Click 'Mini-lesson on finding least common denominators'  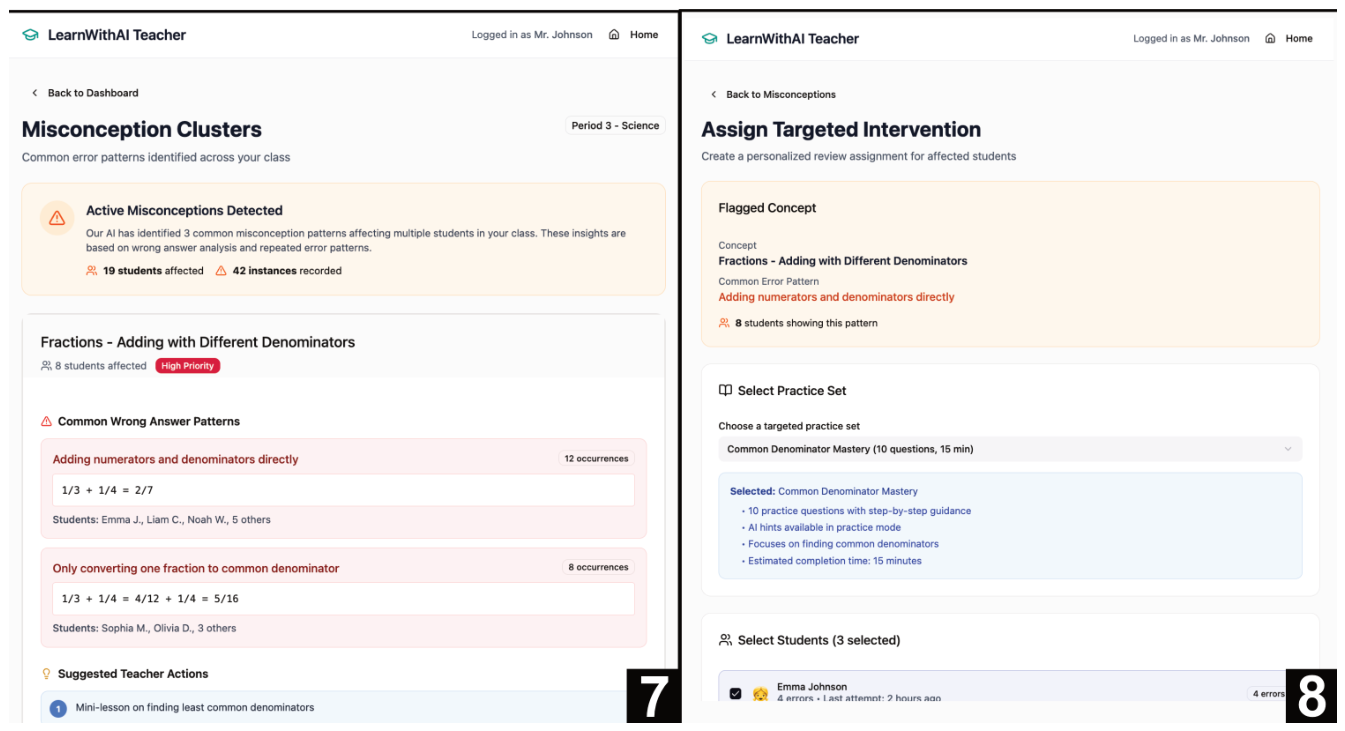(195, 707)
